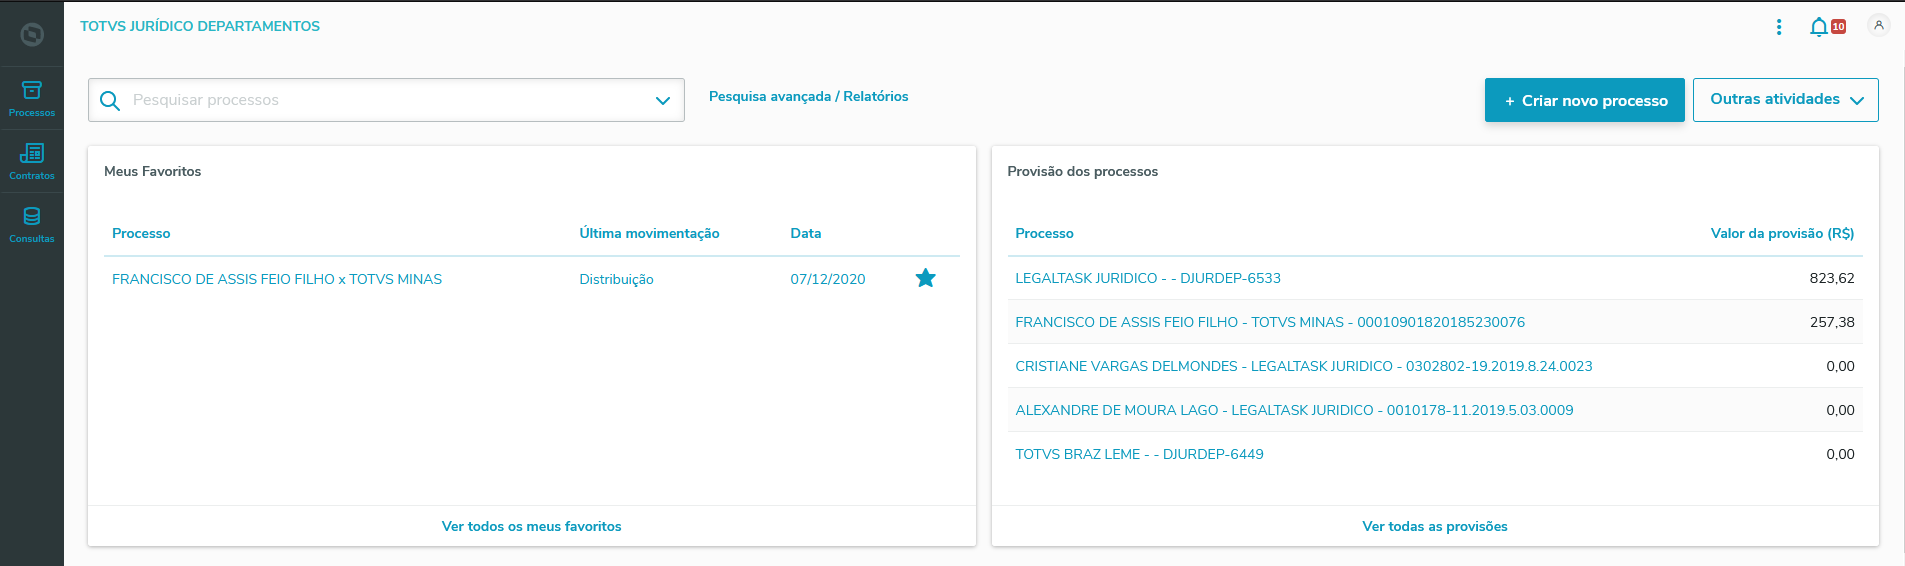Click the 0,00 value for CRISTIANE VARGAS
The image size is (1905, 566).
click(x=1840, y=366)
